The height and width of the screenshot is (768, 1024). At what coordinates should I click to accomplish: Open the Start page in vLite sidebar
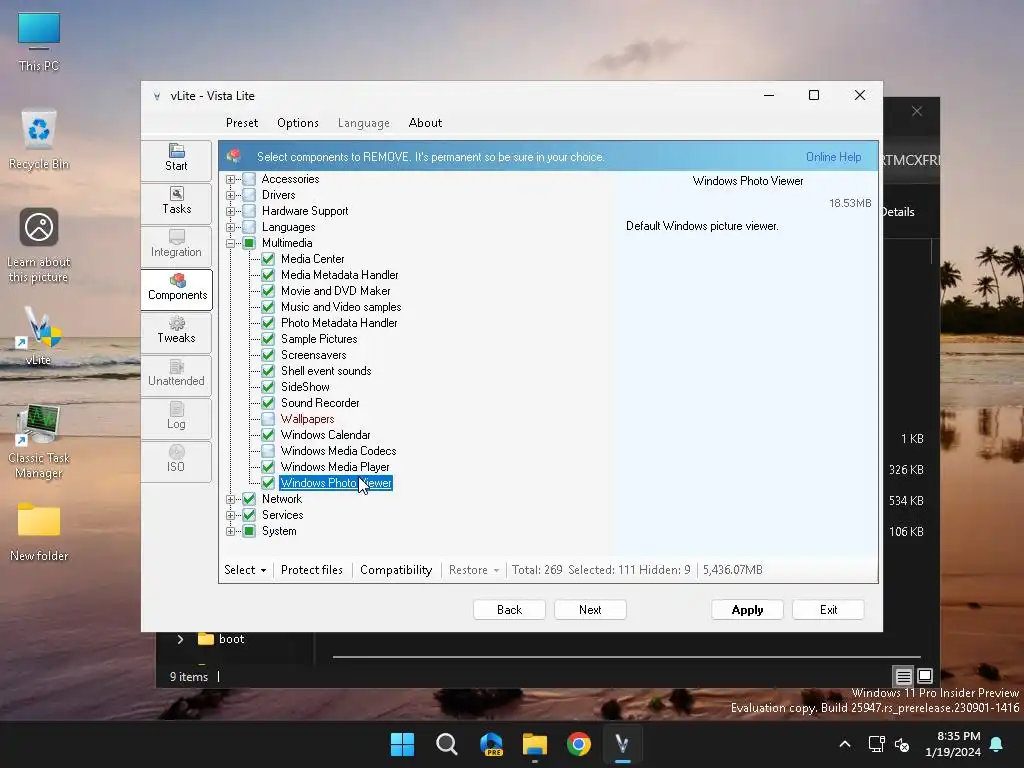click(176, 159)
